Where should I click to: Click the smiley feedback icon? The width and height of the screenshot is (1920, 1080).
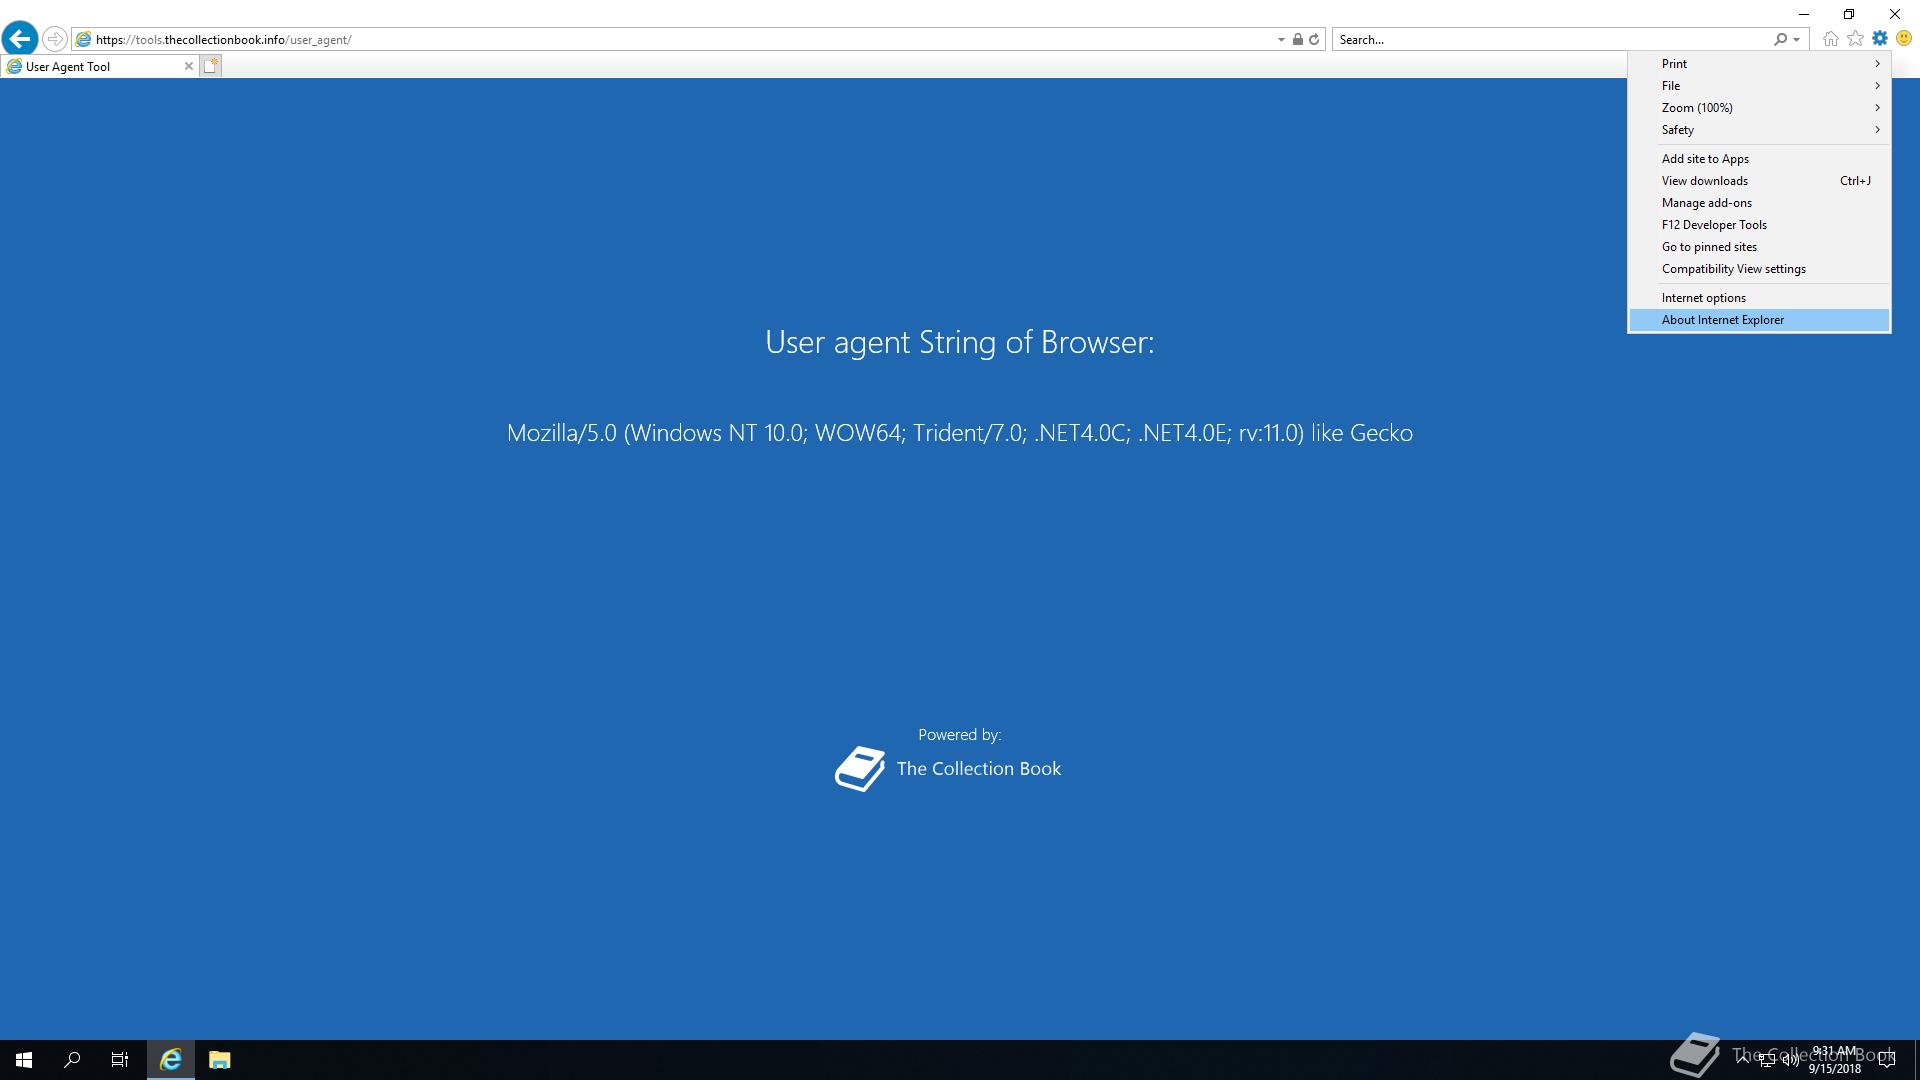coord(1904,39)
